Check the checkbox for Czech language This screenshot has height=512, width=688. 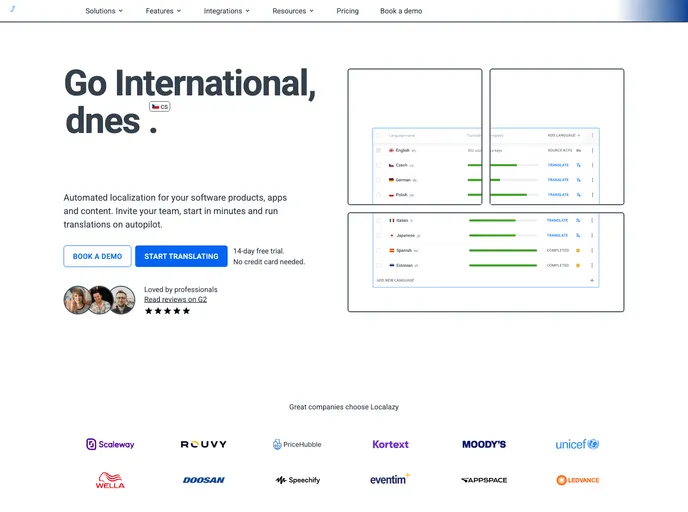click(x=378, y=165)
